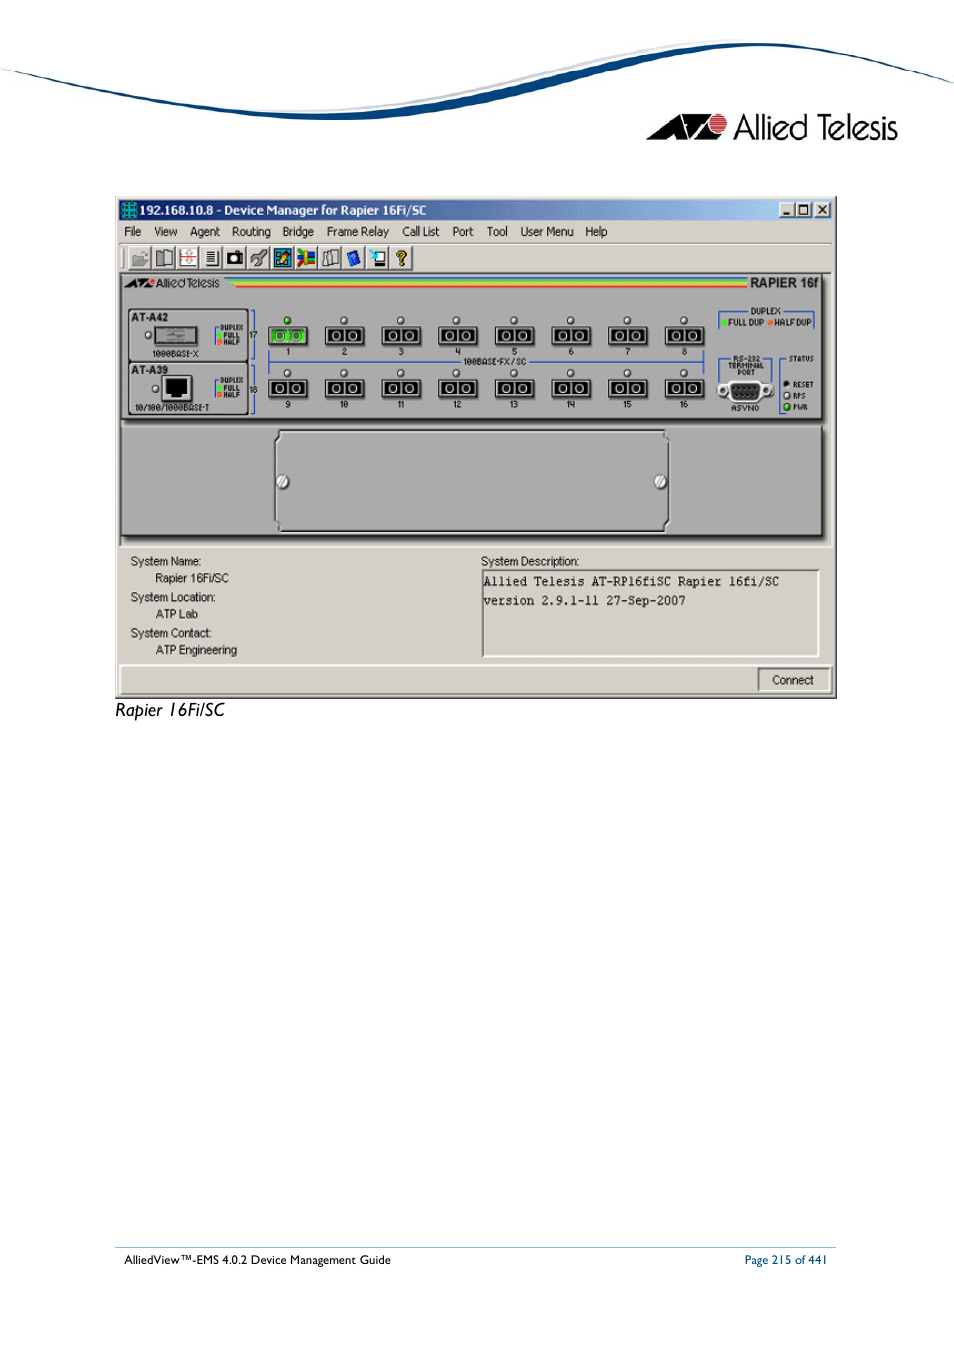Select fiber port 8 on the chassis
Screen dimensions: 954x1351
tap(684, 336)
